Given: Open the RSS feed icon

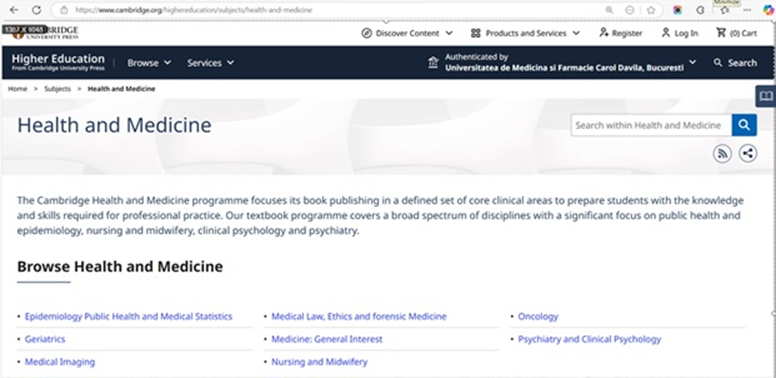Looking at the screenshot, I should coord(723,153).
